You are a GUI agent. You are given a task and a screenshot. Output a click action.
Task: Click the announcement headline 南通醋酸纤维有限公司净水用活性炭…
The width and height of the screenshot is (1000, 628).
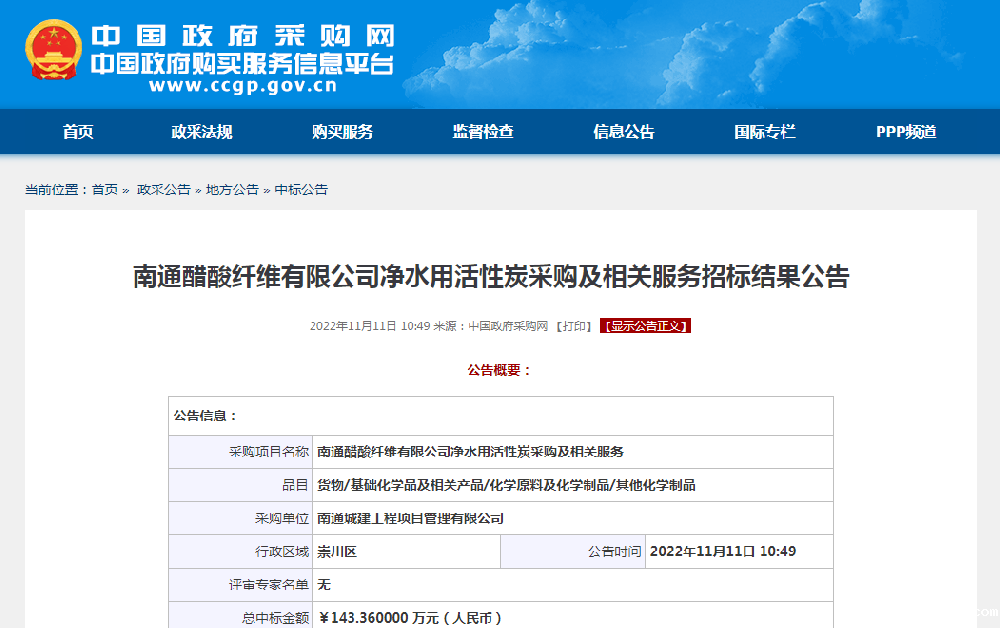point(491,277)
